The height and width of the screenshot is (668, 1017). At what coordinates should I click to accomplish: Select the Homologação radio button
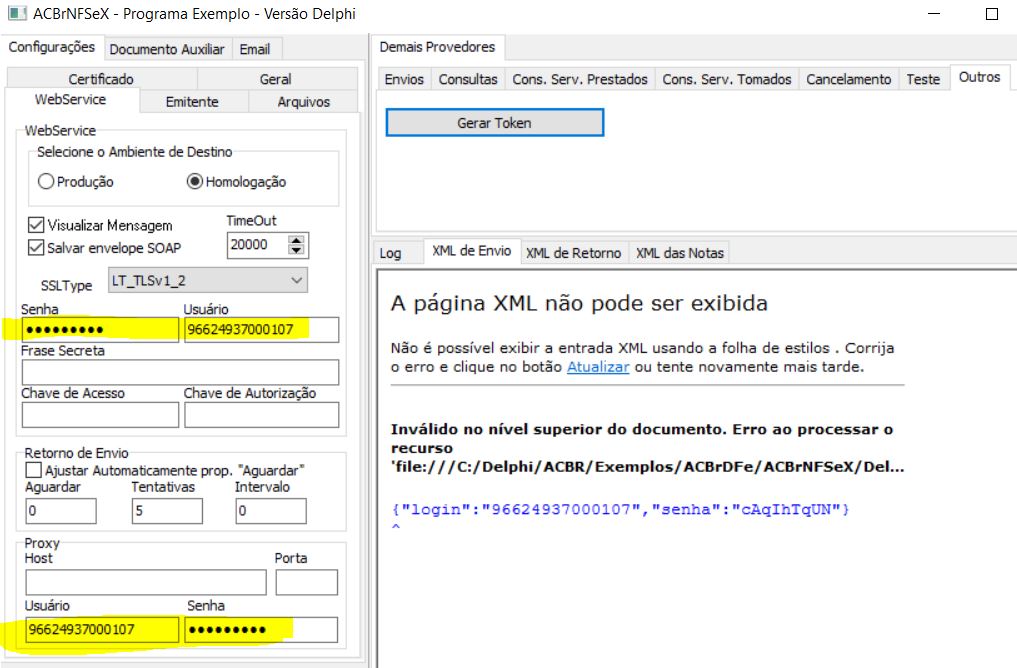(x=194, y=182)
